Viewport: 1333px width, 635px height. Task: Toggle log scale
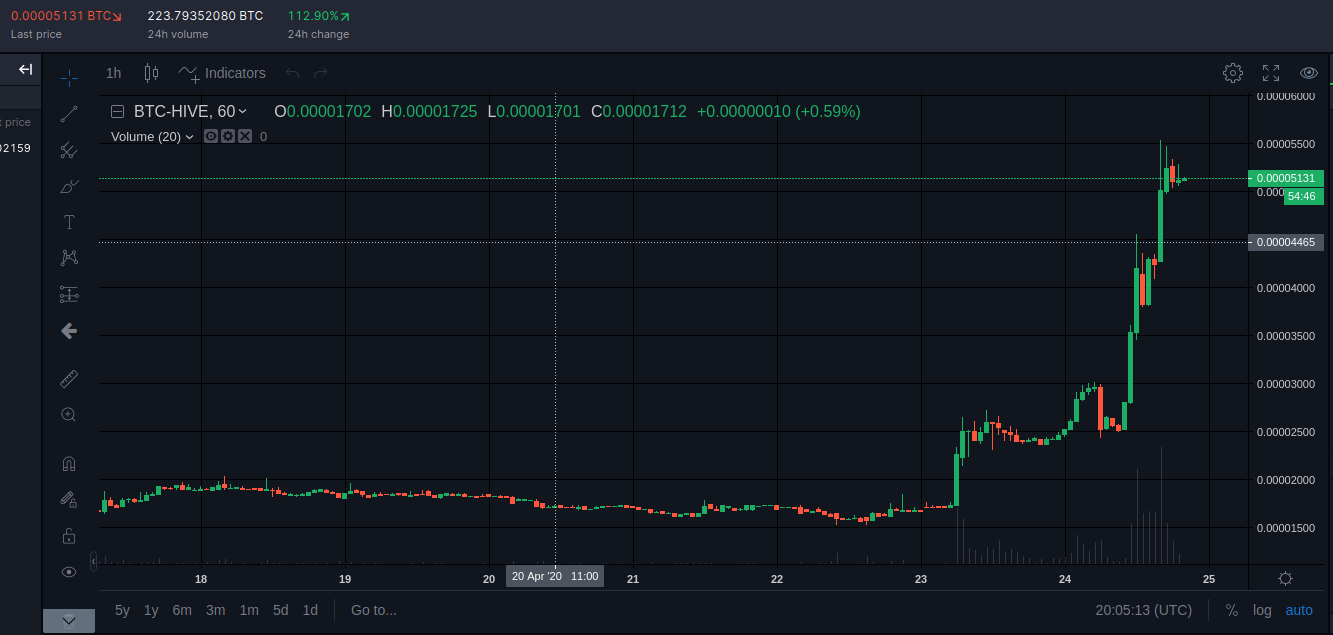coord(1262,610)
